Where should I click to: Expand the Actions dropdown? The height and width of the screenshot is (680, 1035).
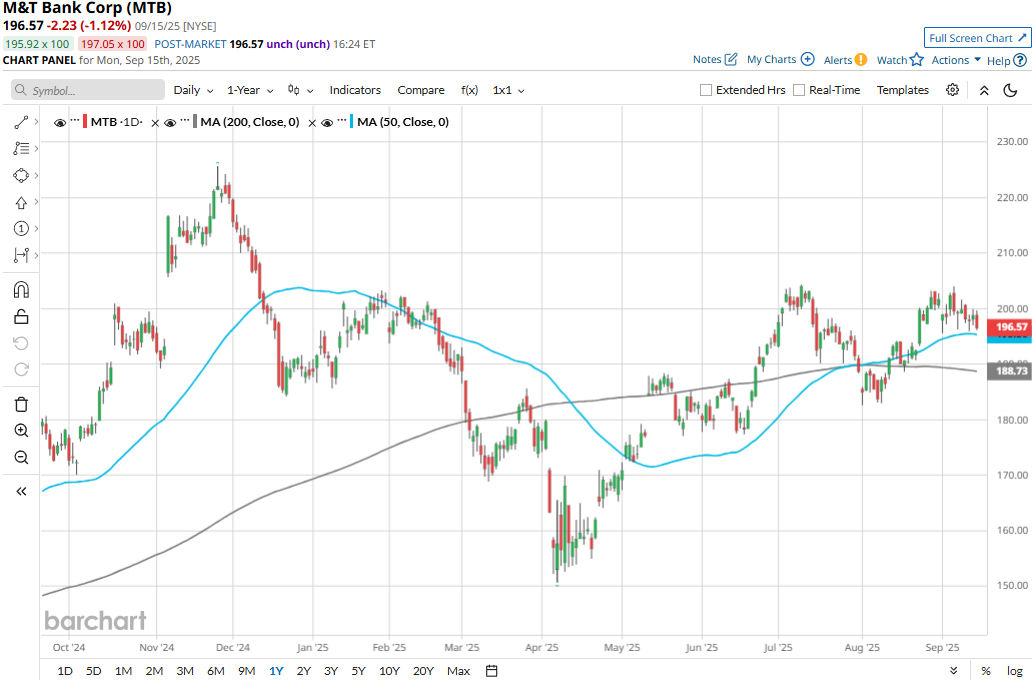956,59
